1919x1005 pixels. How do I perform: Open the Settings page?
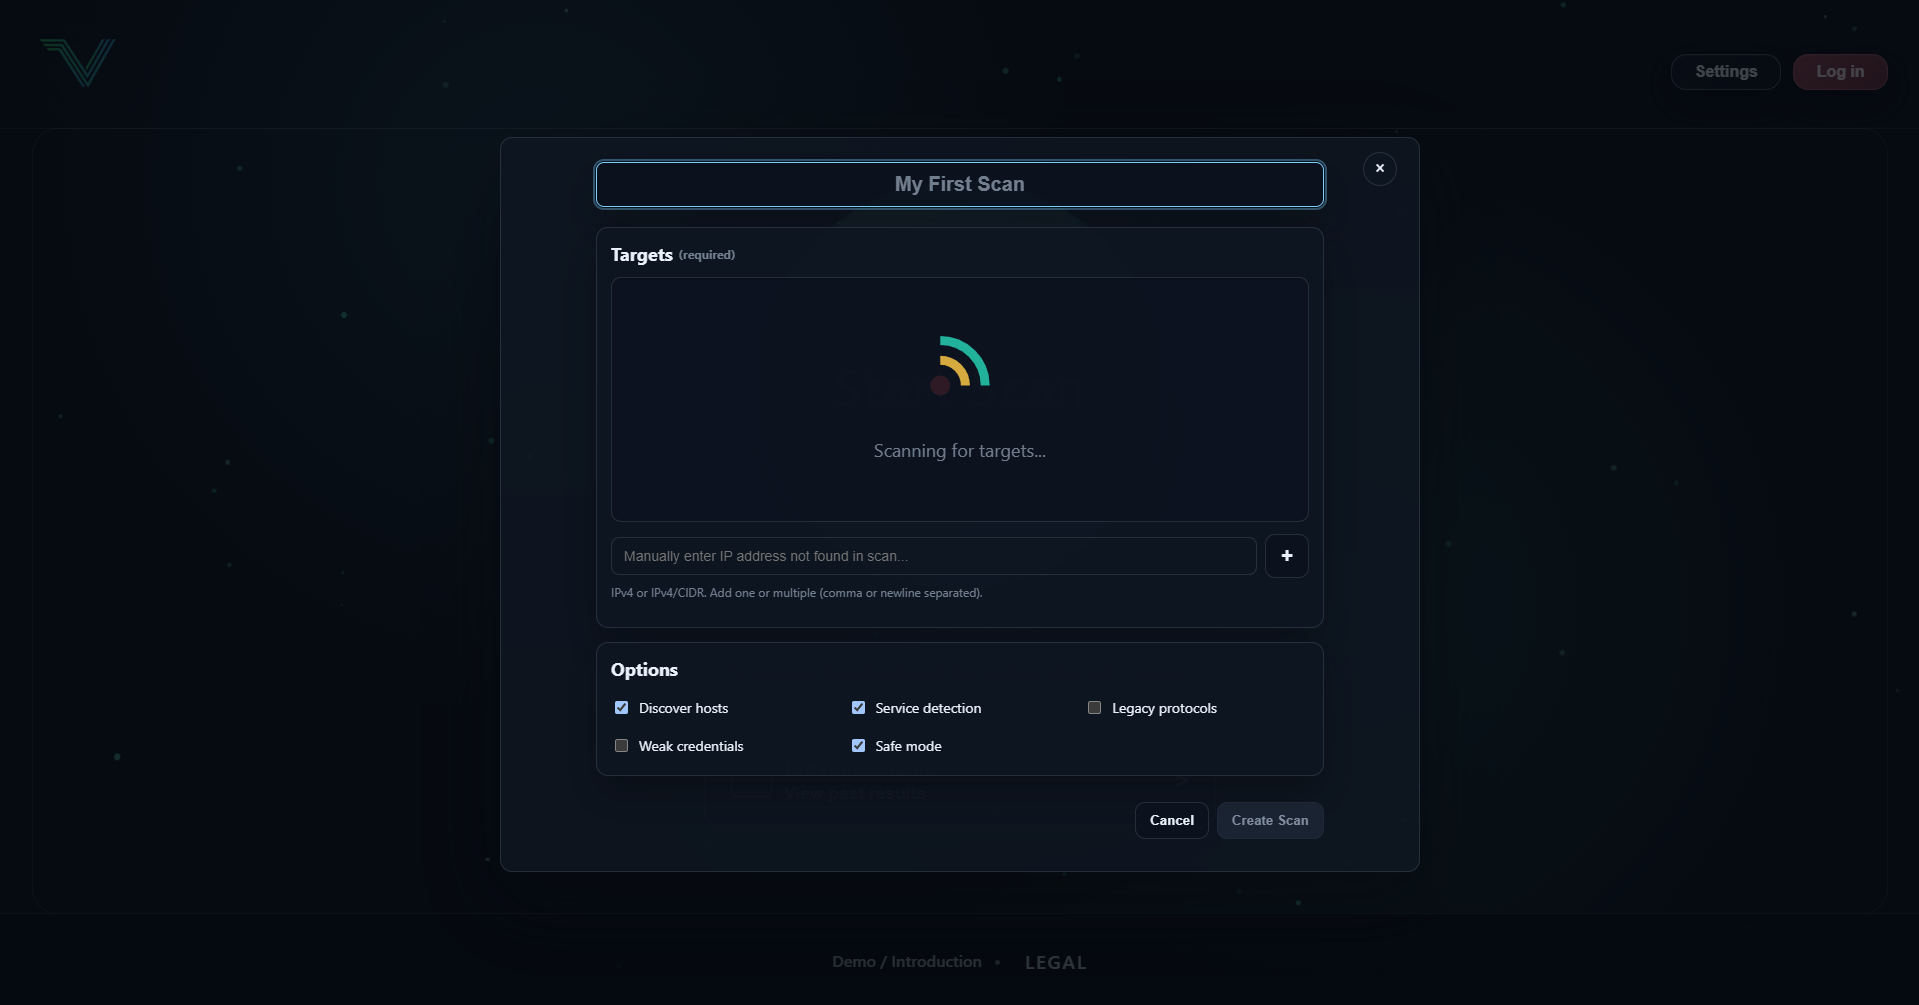pos(1725,71)
